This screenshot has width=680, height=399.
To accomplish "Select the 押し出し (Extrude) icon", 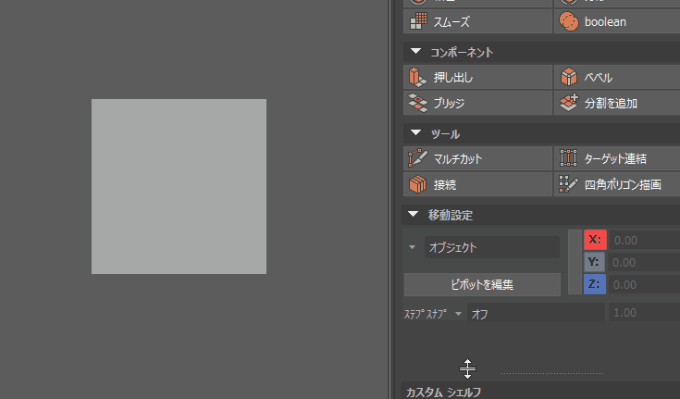I will coord(418,77).
